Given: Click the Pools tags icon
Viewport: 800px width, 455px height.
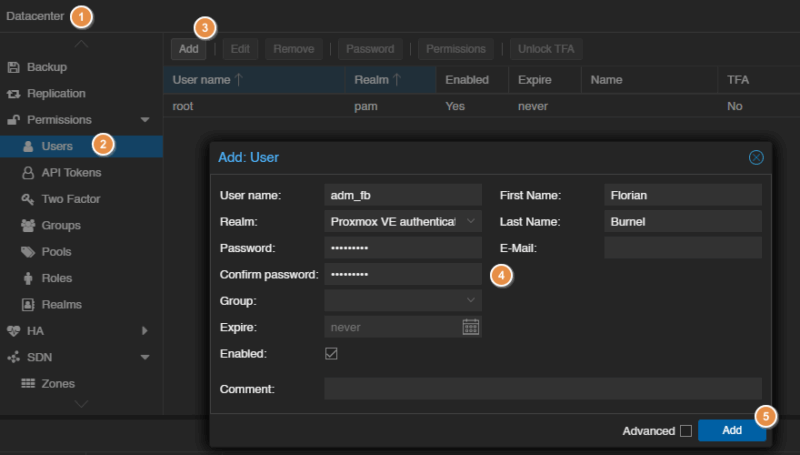Looking at the screenshot, I should 29,251.
